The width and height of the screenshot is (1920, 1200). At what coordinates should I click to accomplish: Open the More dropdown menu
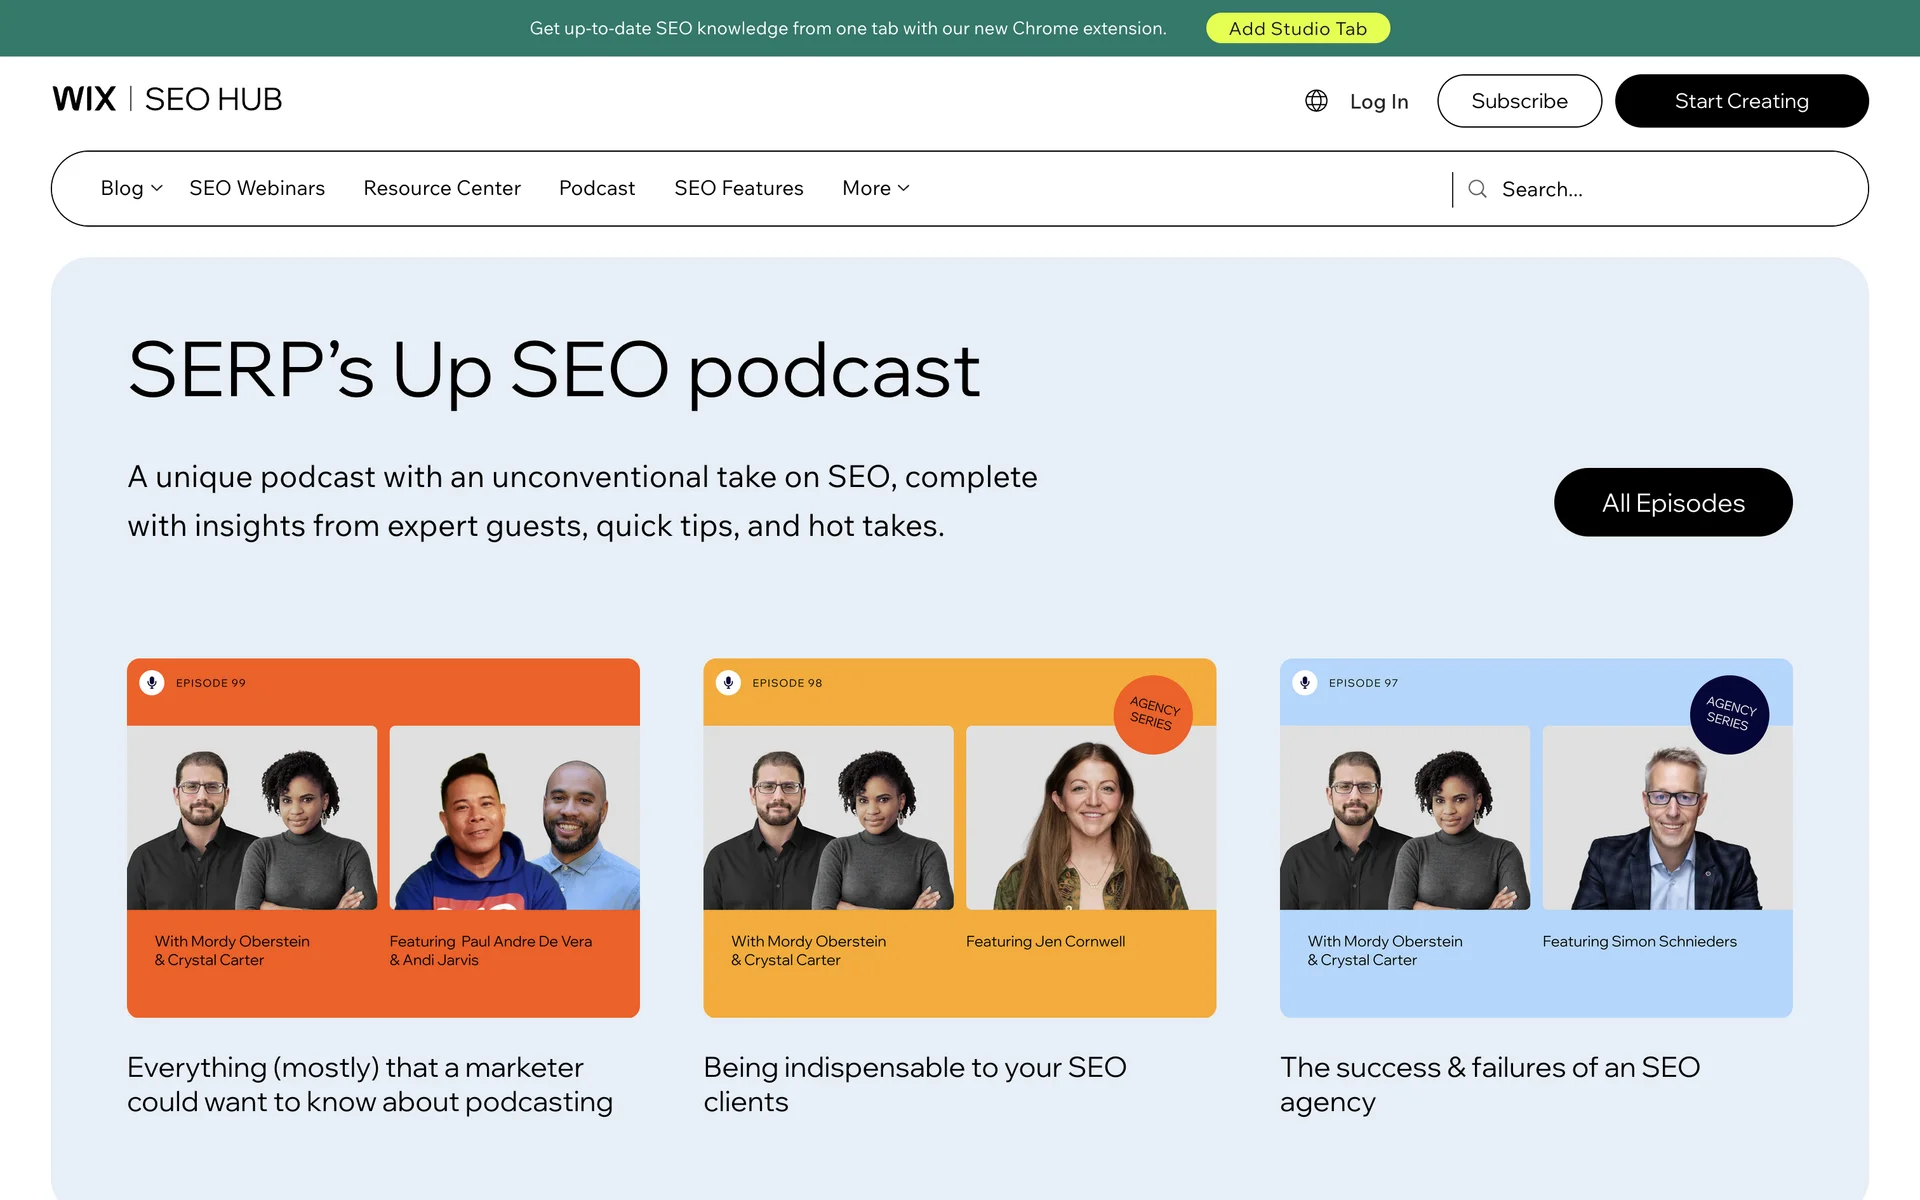click(x=875, y=188)
